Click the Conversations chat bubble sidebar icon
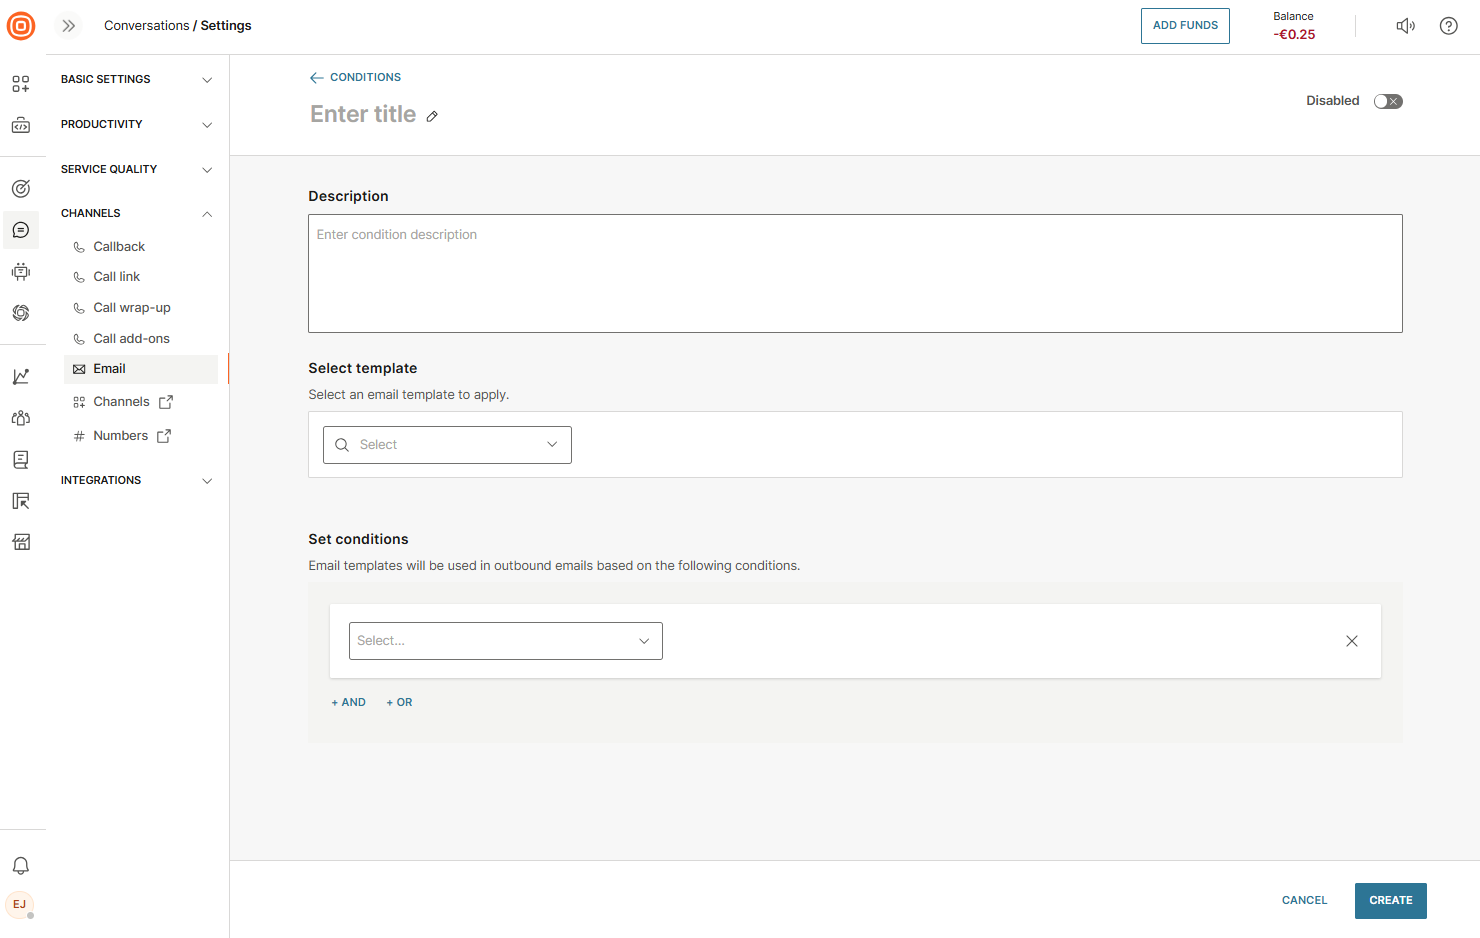 [x=21, y=230]
